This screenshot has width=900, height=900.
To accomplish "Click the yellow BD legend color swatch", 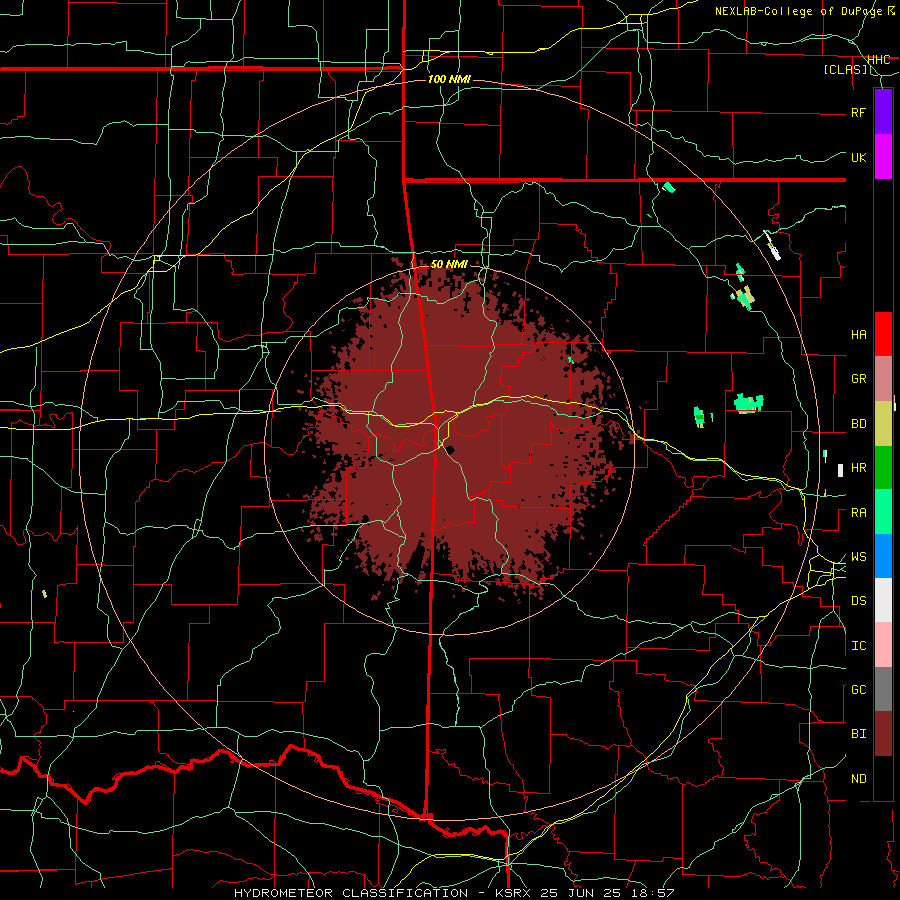I will 883,423.
